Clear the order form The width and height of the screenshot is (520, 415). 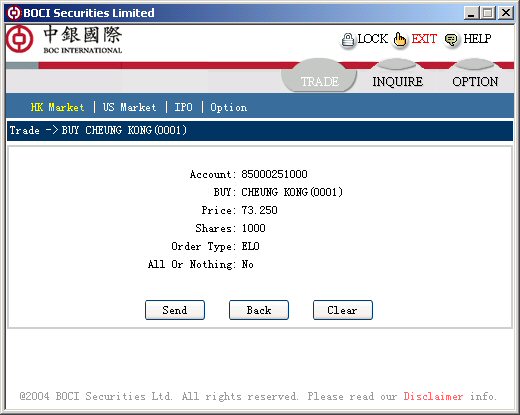[343, 310]
